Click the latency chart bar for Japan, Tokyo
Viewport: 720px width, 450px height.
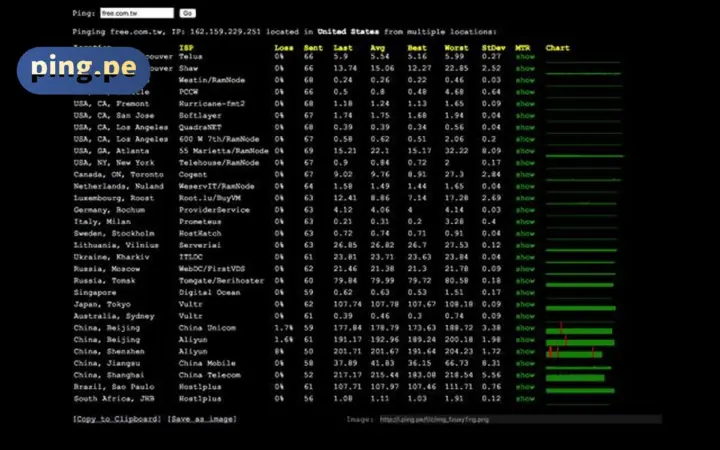(580, 308)
